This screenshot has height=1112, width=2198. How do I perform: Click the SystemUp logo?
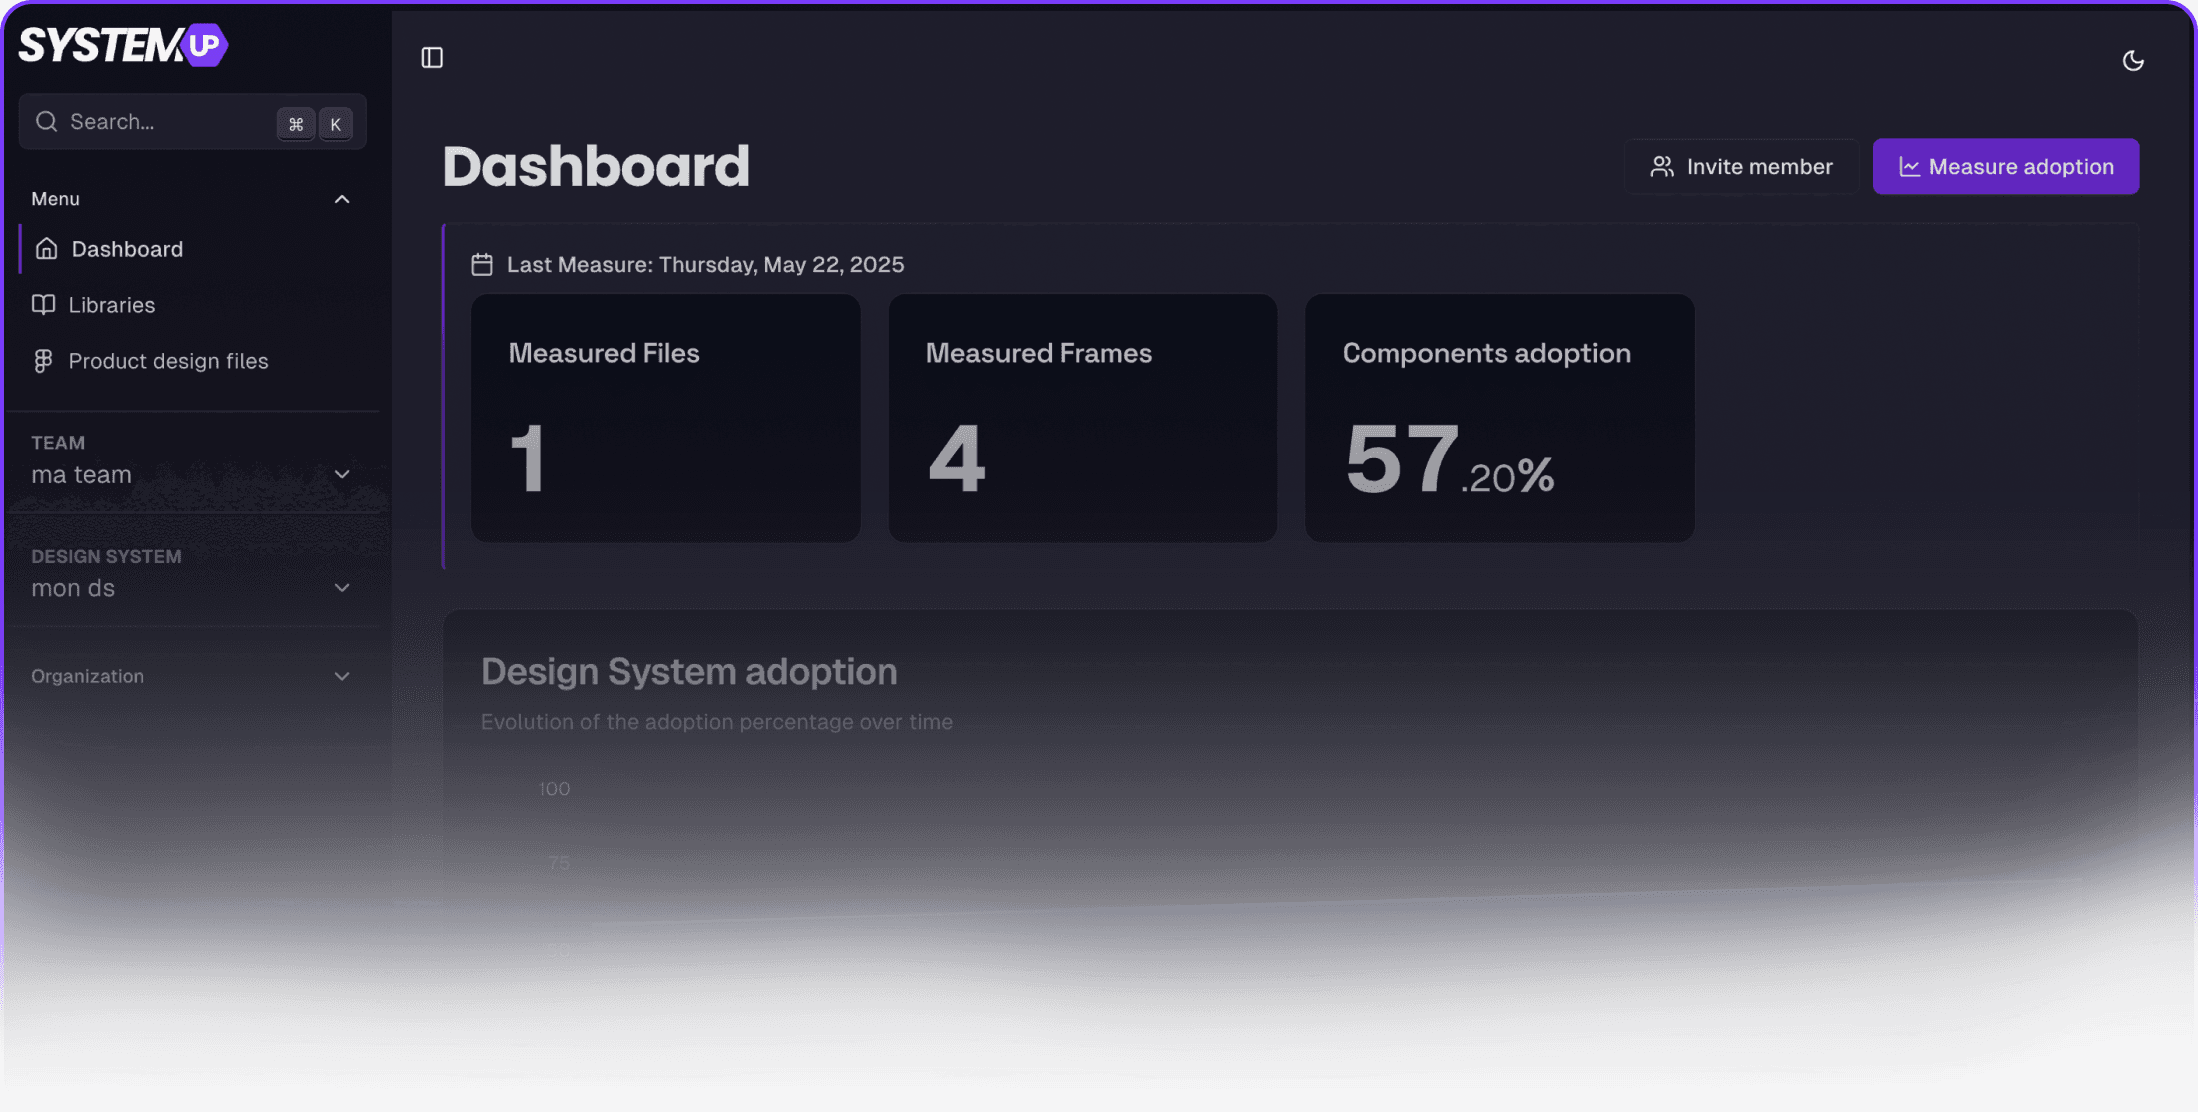123,45
